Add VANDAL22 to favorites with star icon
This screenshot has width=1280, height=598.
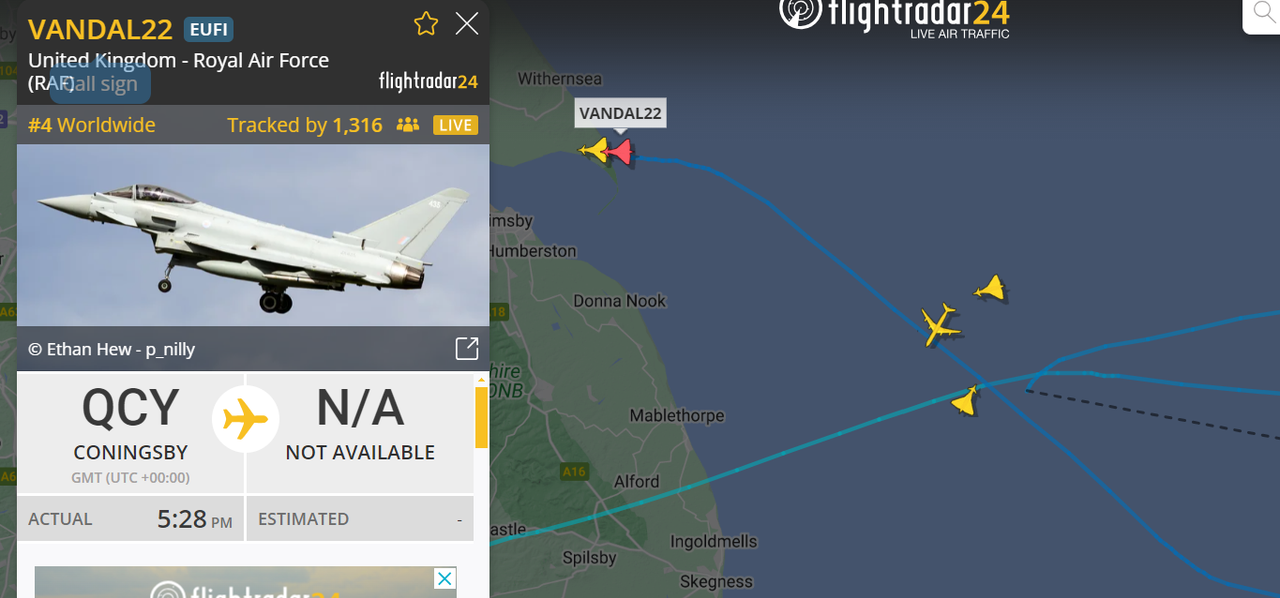tap(426, 24)
